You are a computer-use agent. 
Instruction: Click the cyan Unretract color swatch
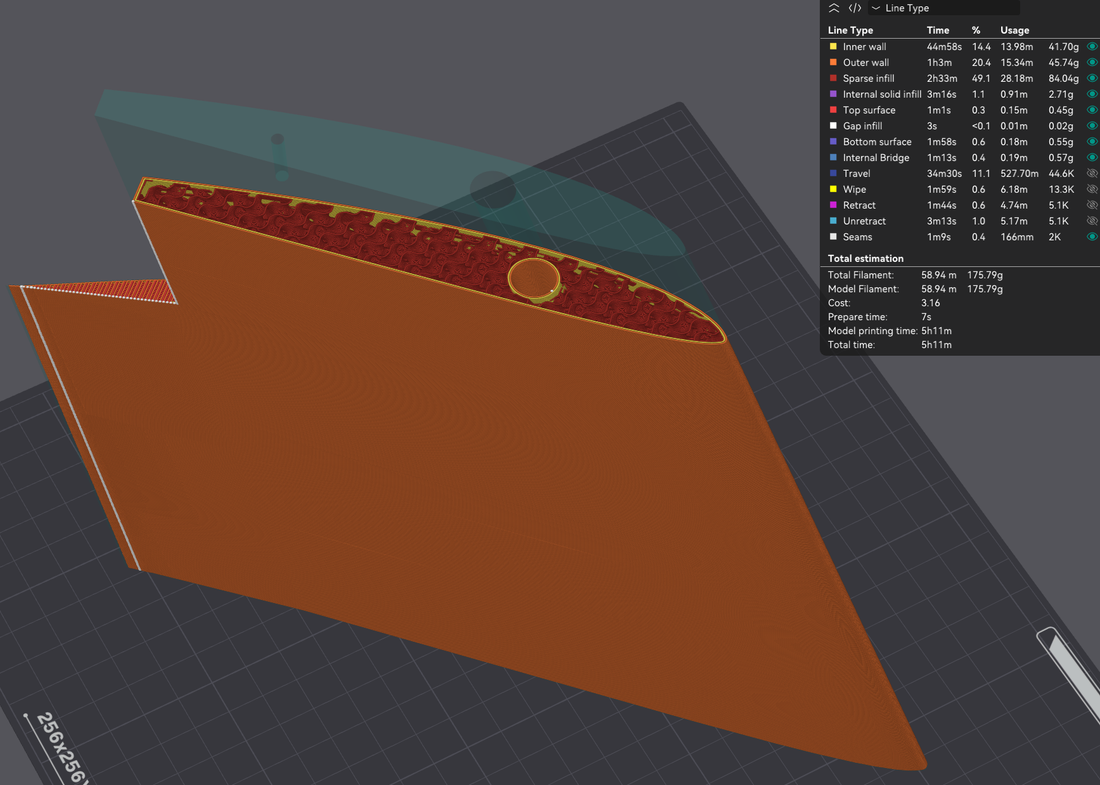[833, 221]
